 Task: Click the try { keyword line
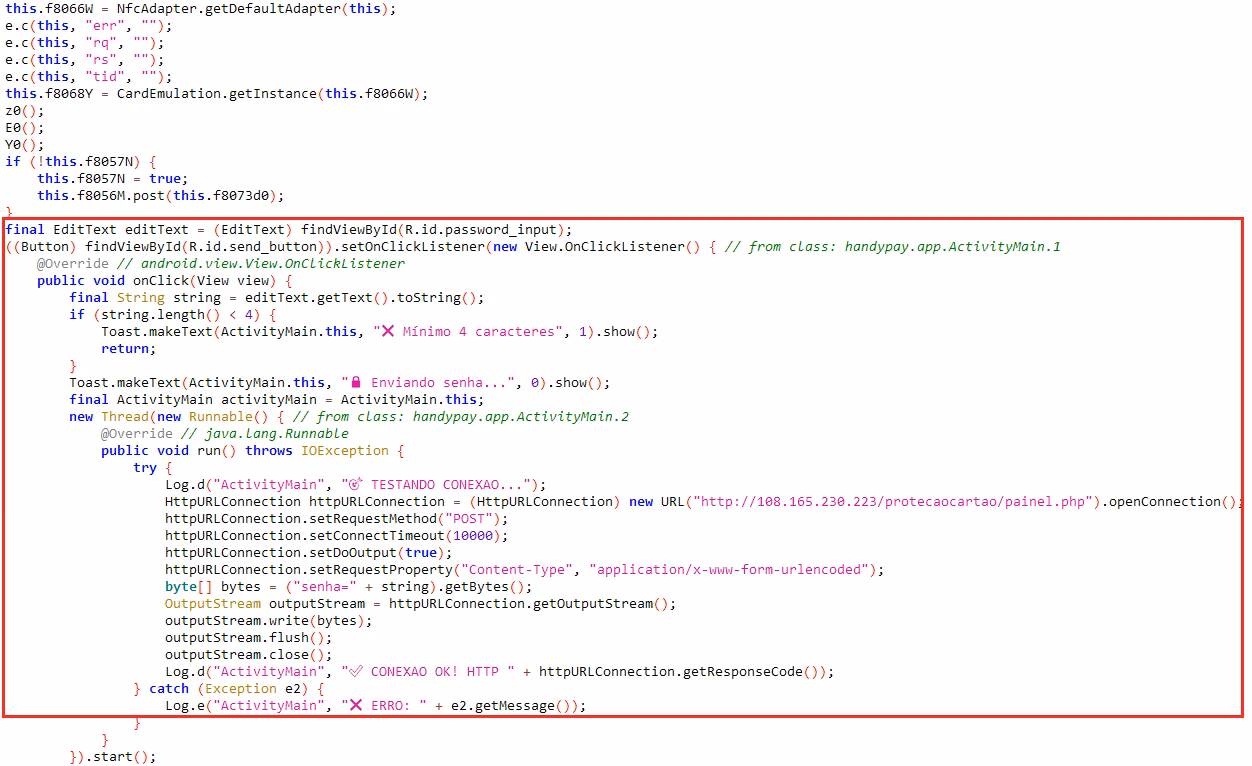(153, 468)
